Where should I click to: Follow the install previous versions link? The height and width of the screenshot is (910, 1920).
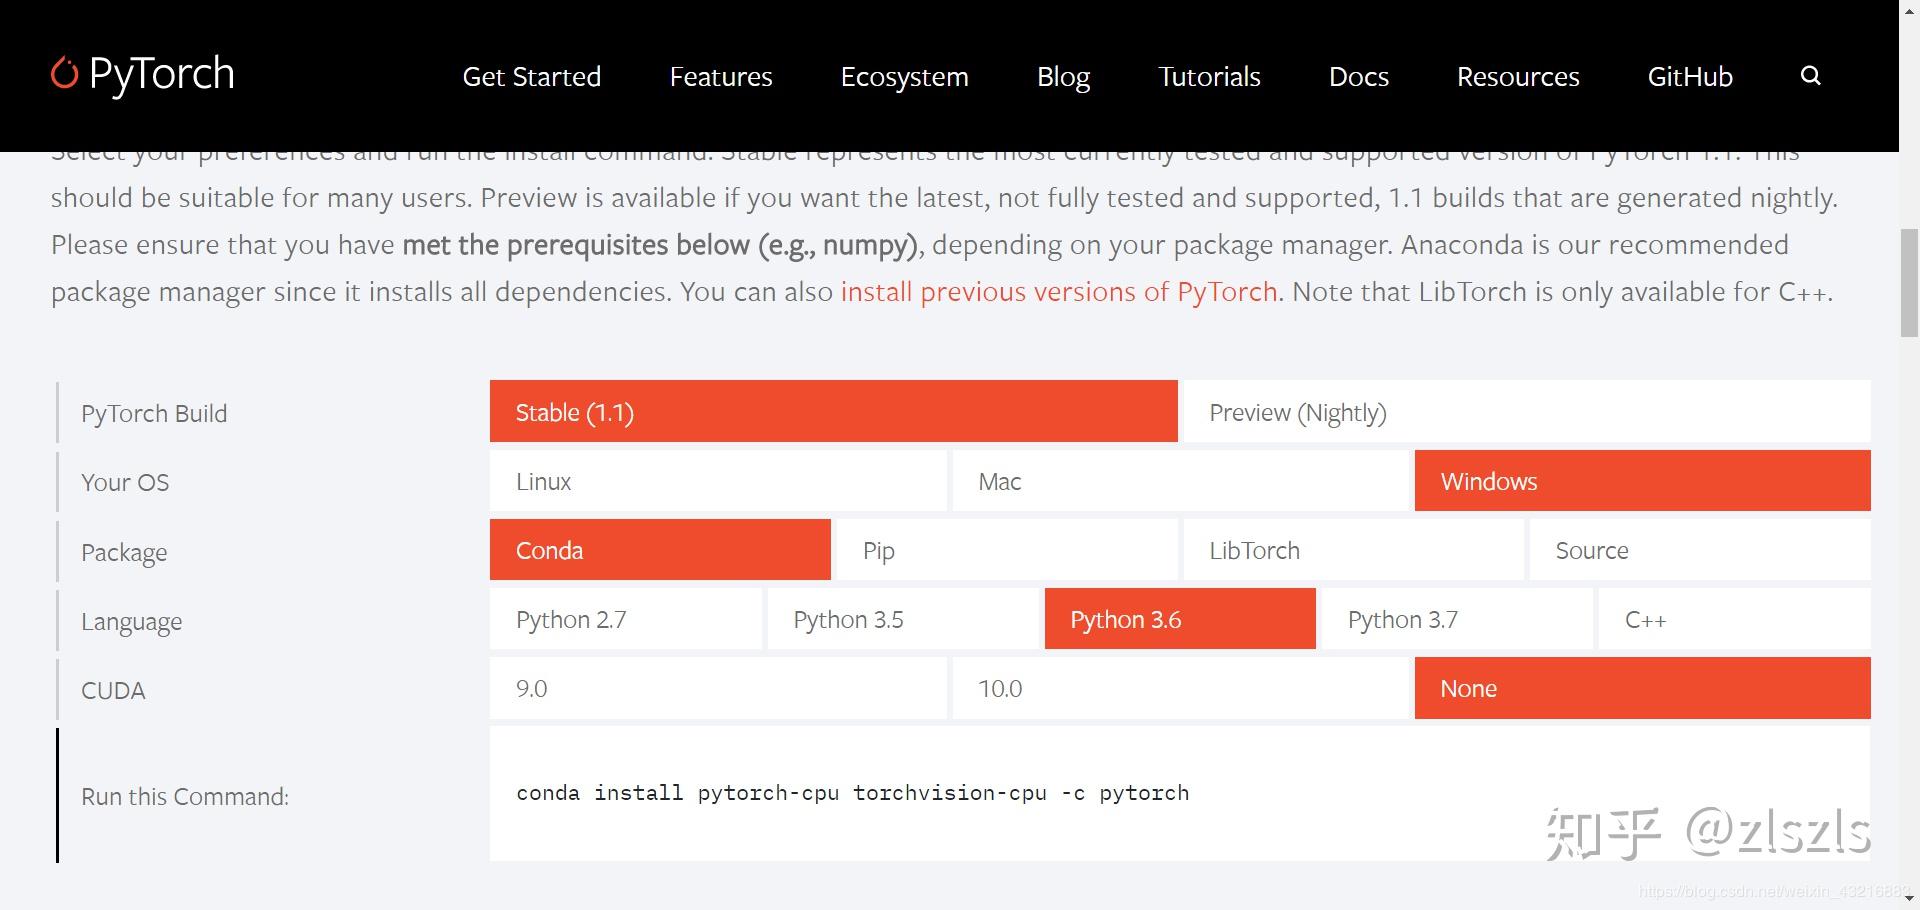click(x=1058, y=292)
